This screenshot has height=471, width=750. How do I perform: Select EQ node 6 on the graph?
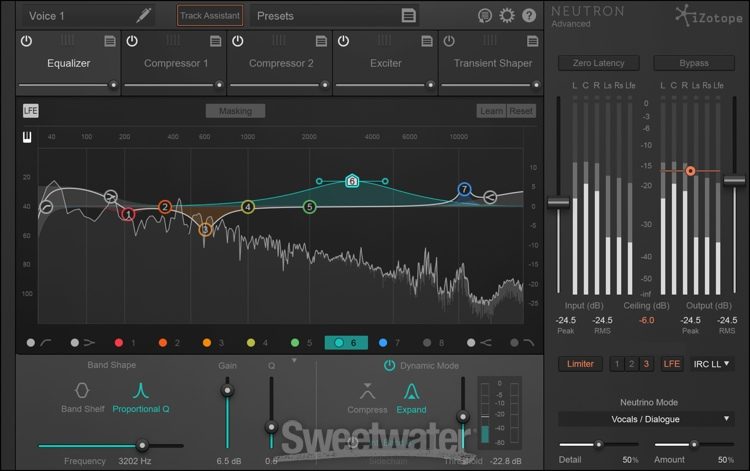click(352, 181)
